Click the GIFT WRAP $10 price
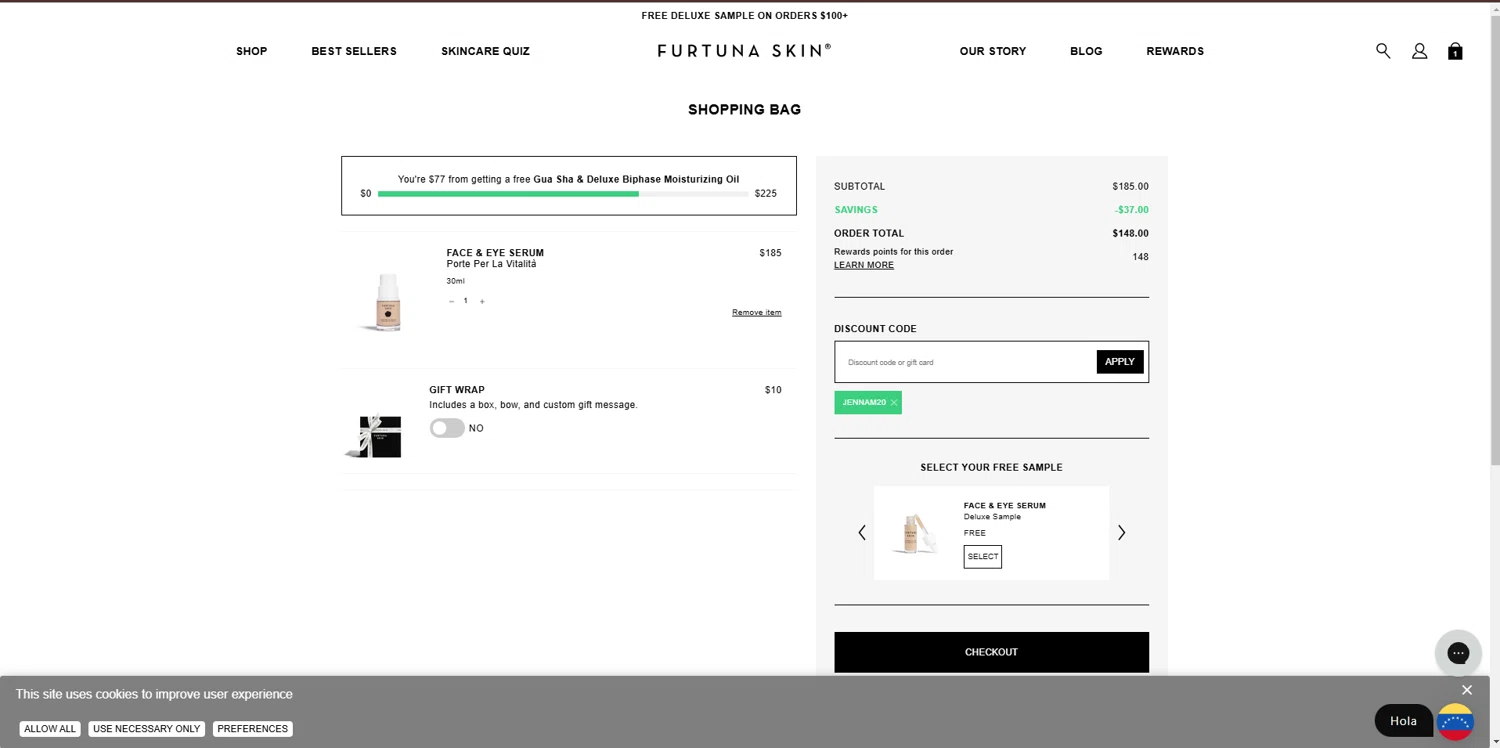Screen dimensions: 1500x748 pyautogui.click(x=773, y=390)
